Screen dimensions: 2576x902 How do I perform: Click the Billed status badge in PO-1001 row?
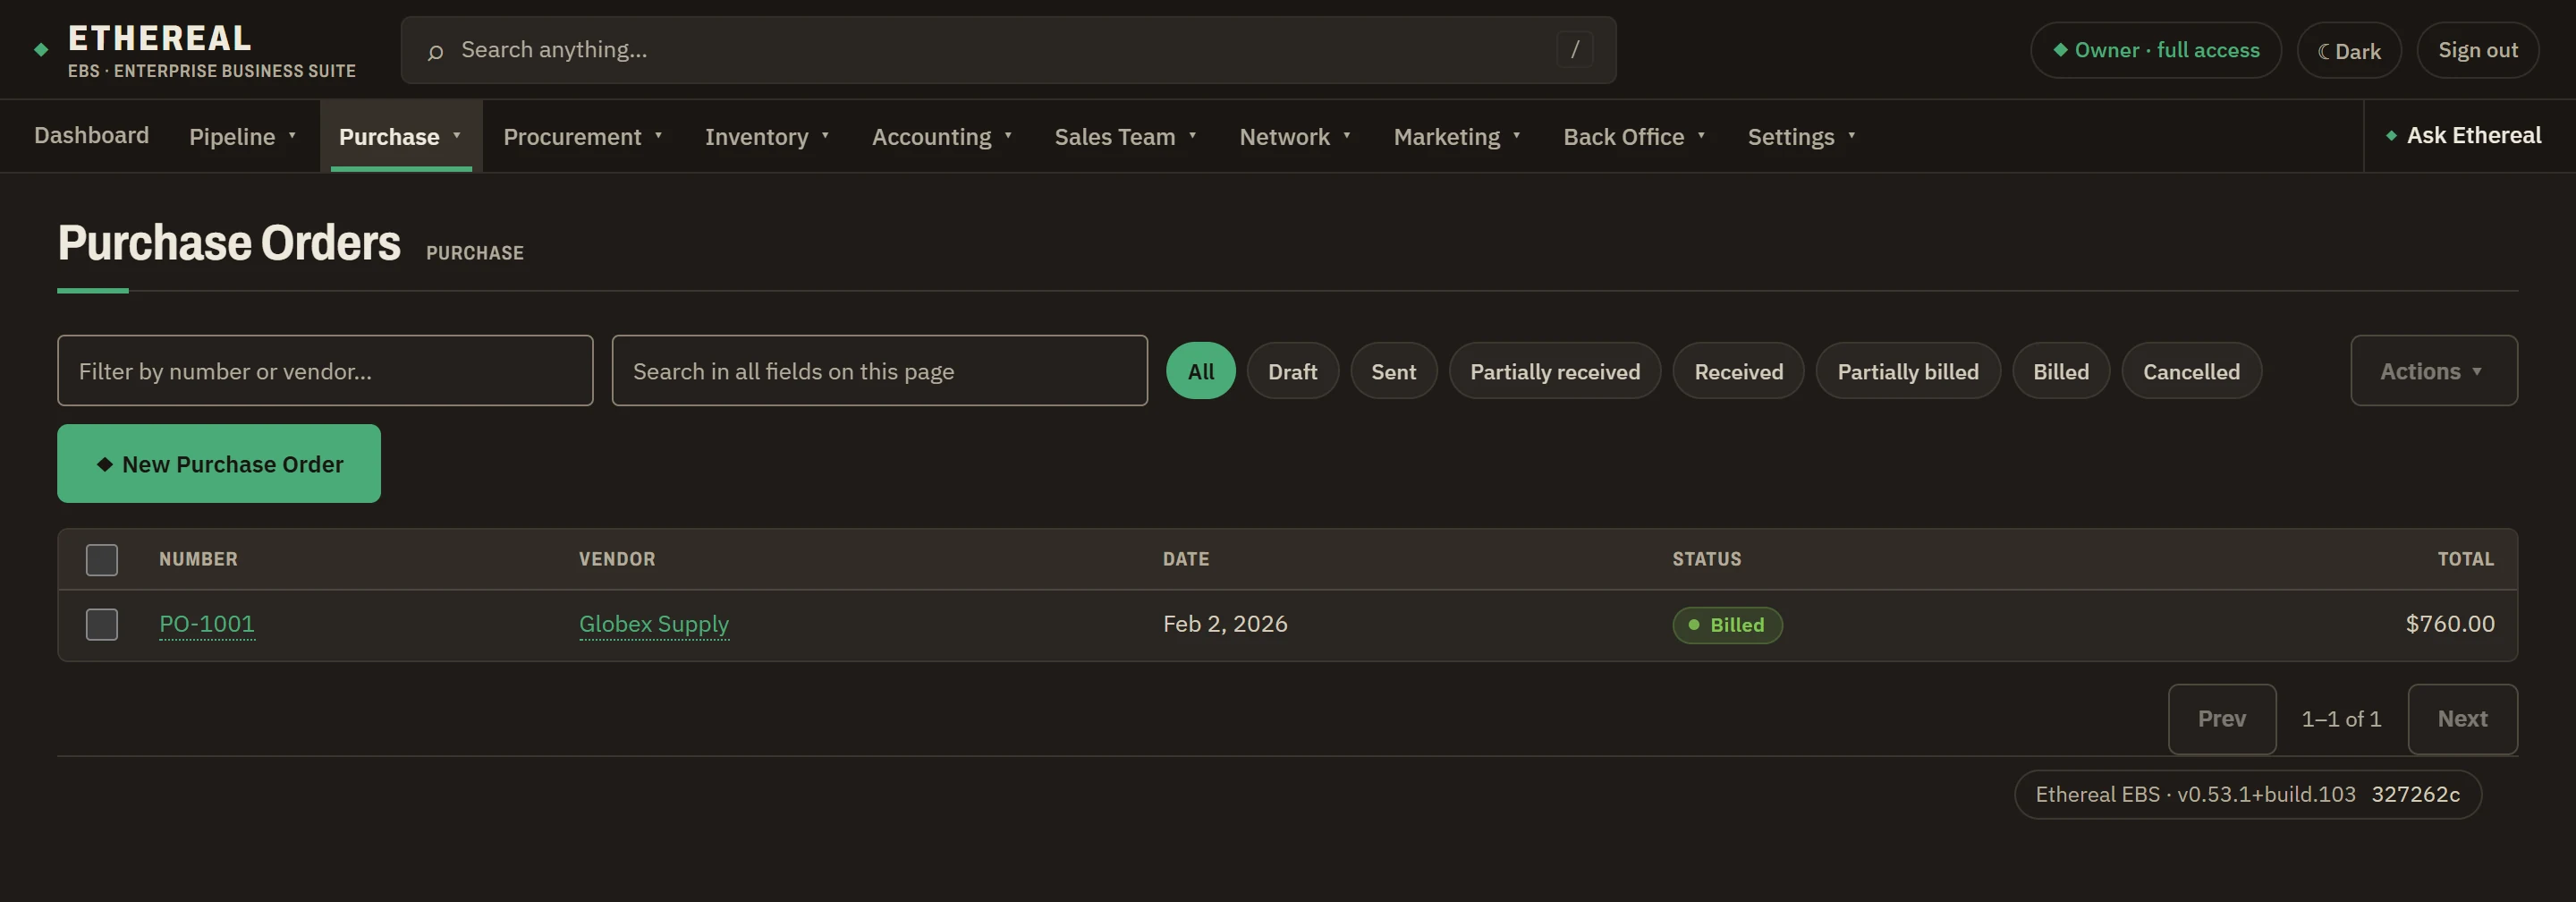1727,625
